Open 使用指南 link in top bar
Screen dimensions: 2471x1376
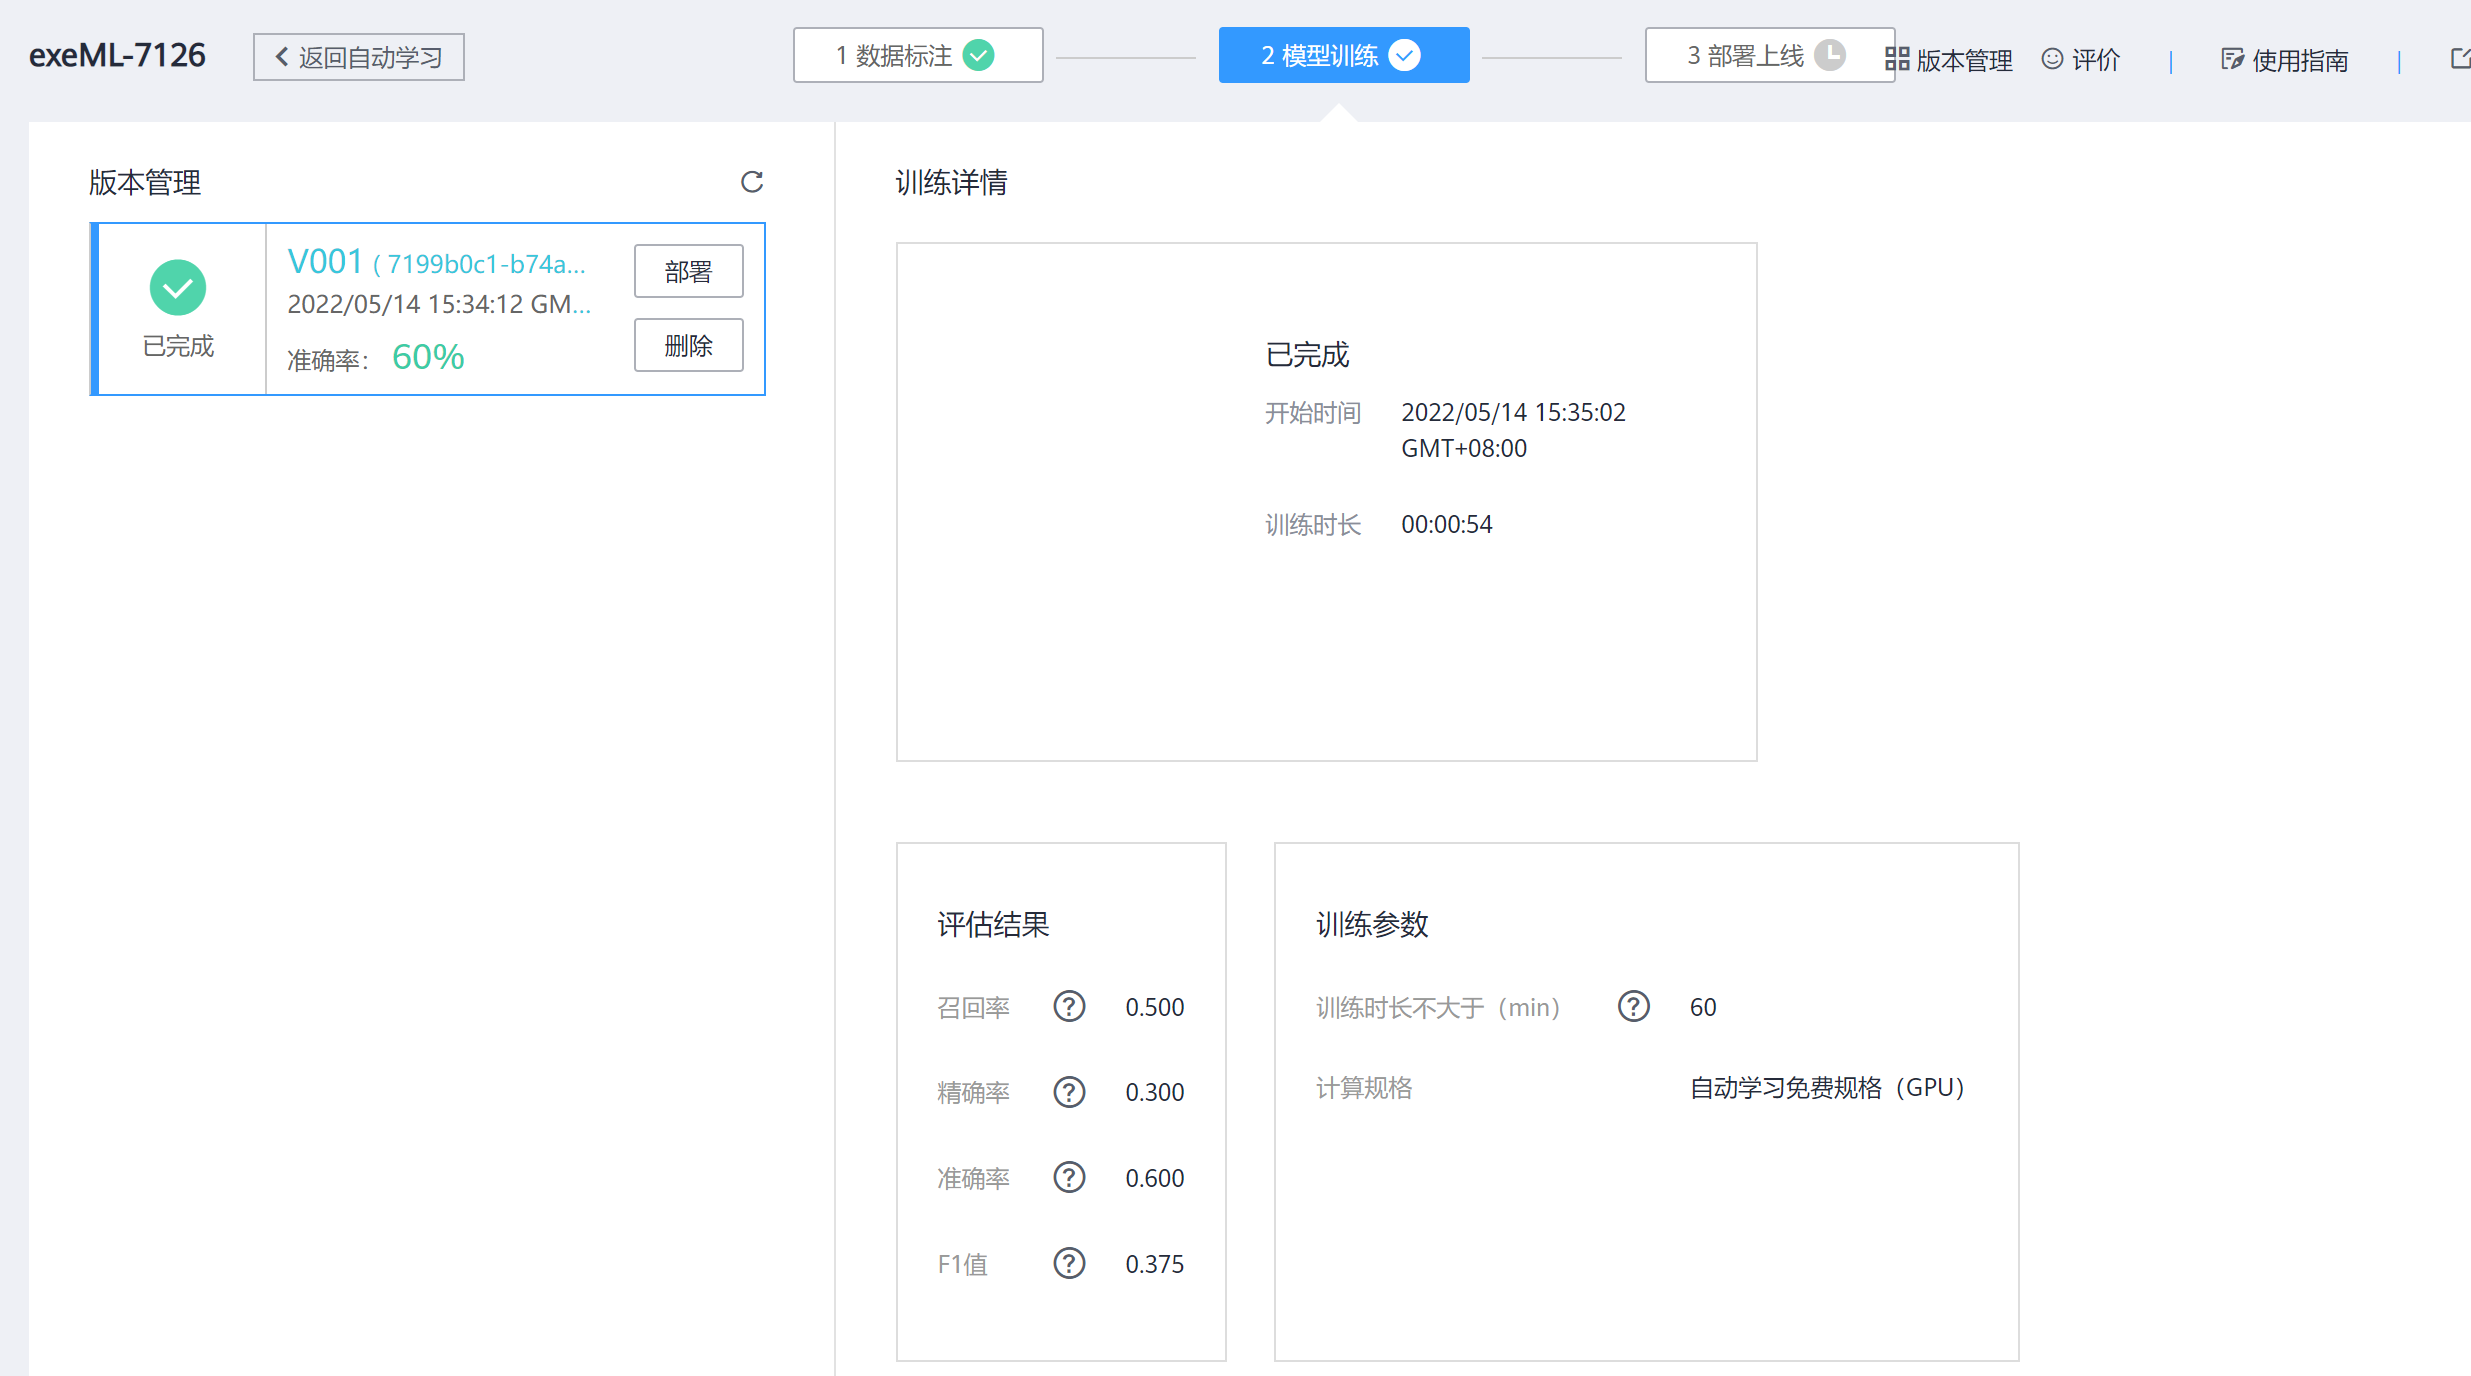(x=2300, y=60)
